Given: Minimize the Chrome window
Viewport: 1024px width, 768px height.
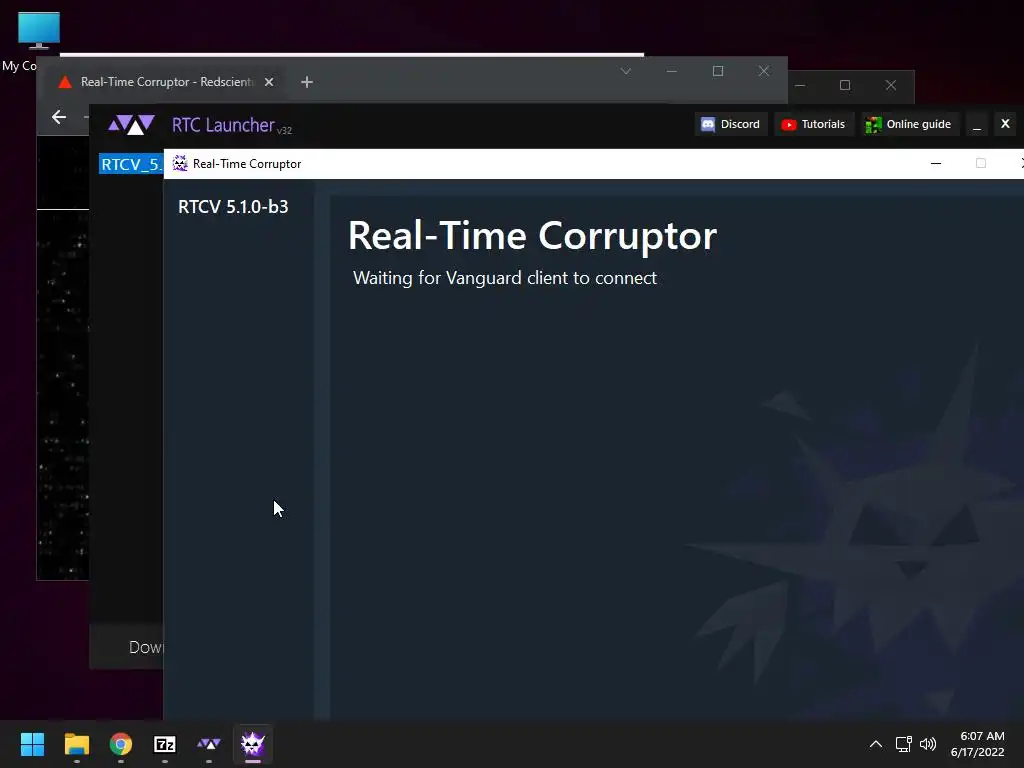Looking at the screenshot, I should [x=671, y=71].
